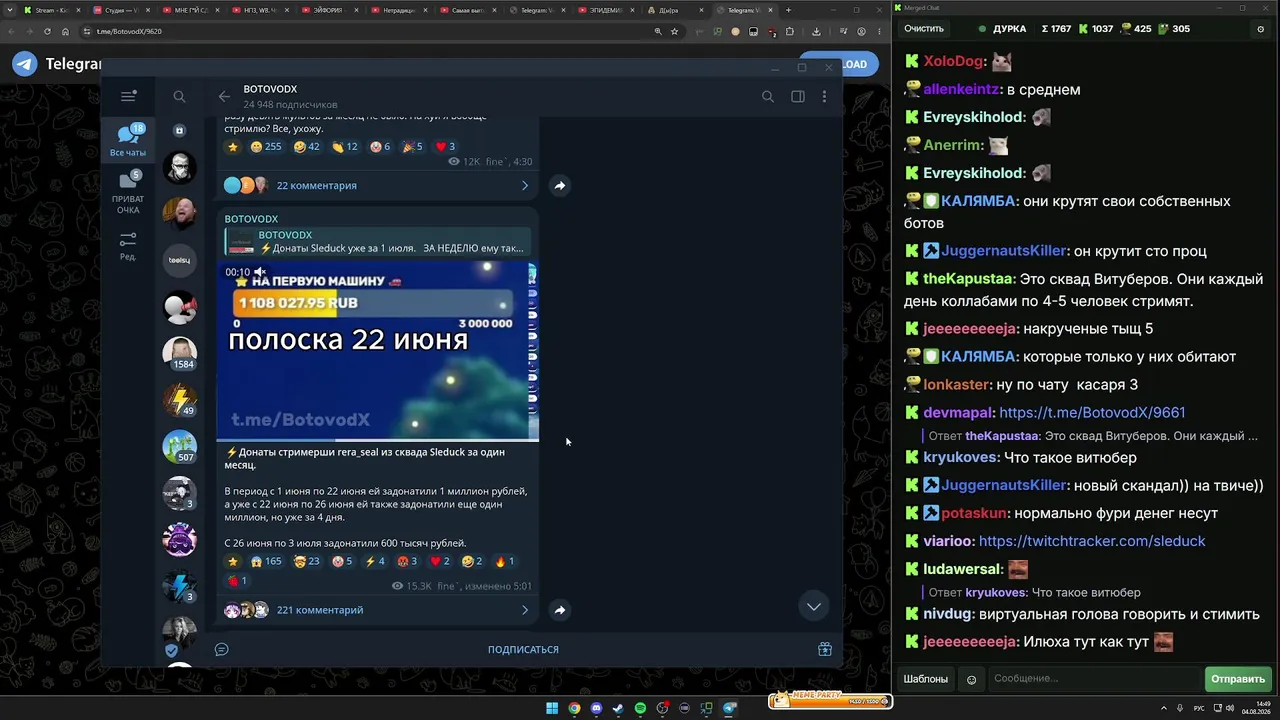Open '22 комментария' thread

tap(316, 185)
